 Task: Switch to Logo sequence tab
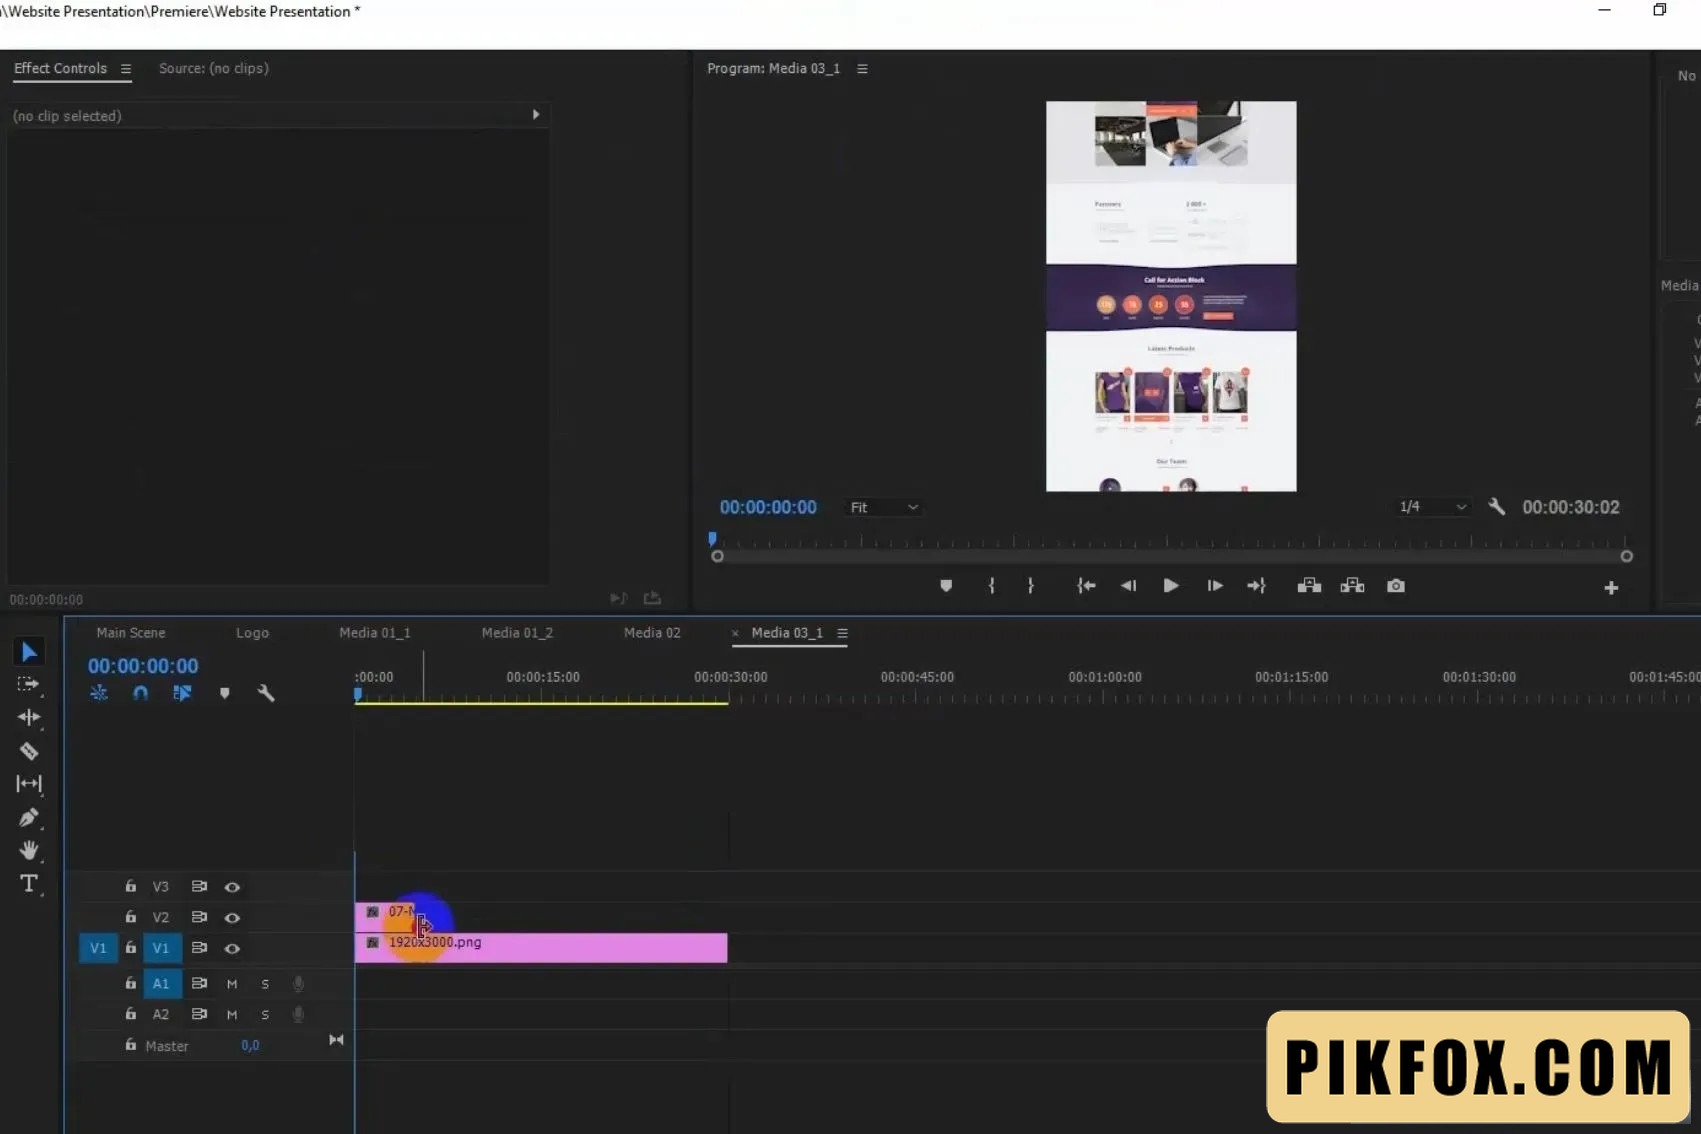pos(252,633)
